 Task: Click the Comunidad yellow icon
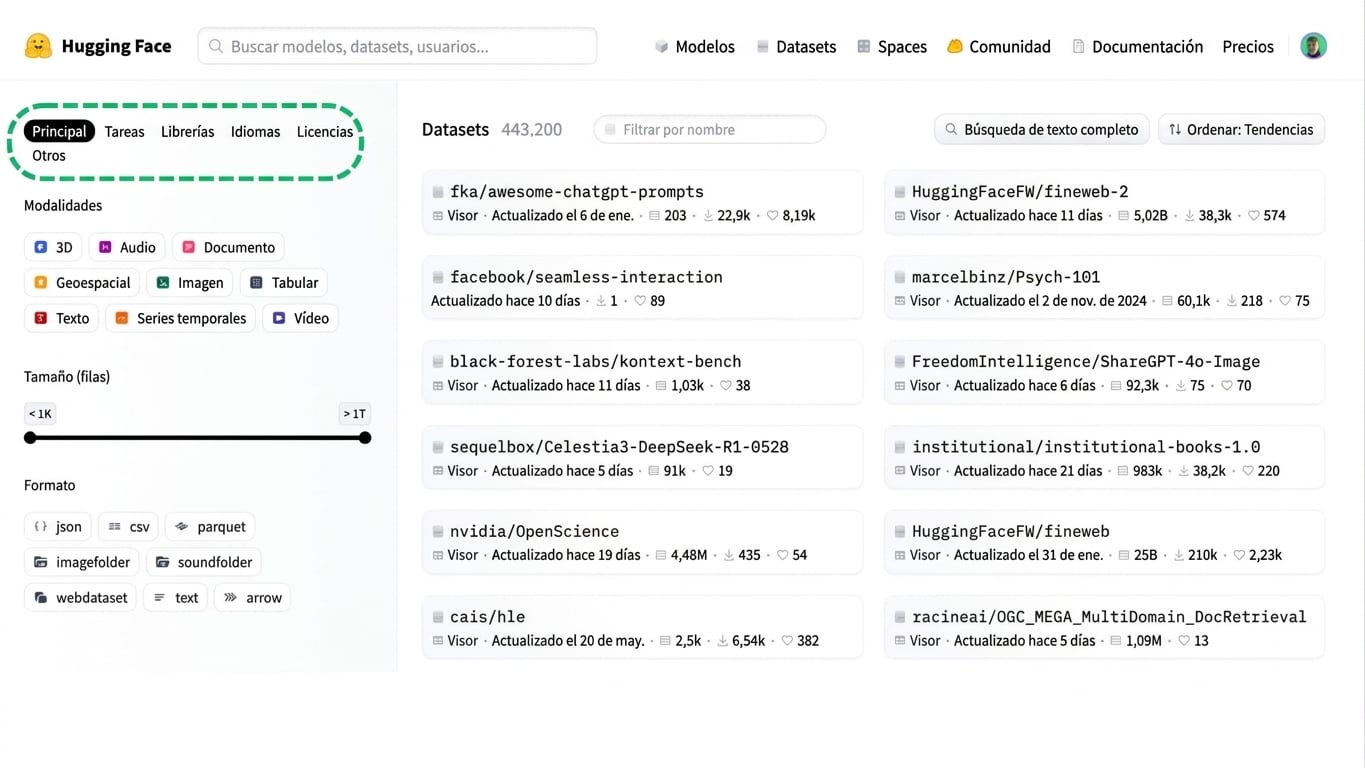(x=955, y=47)
